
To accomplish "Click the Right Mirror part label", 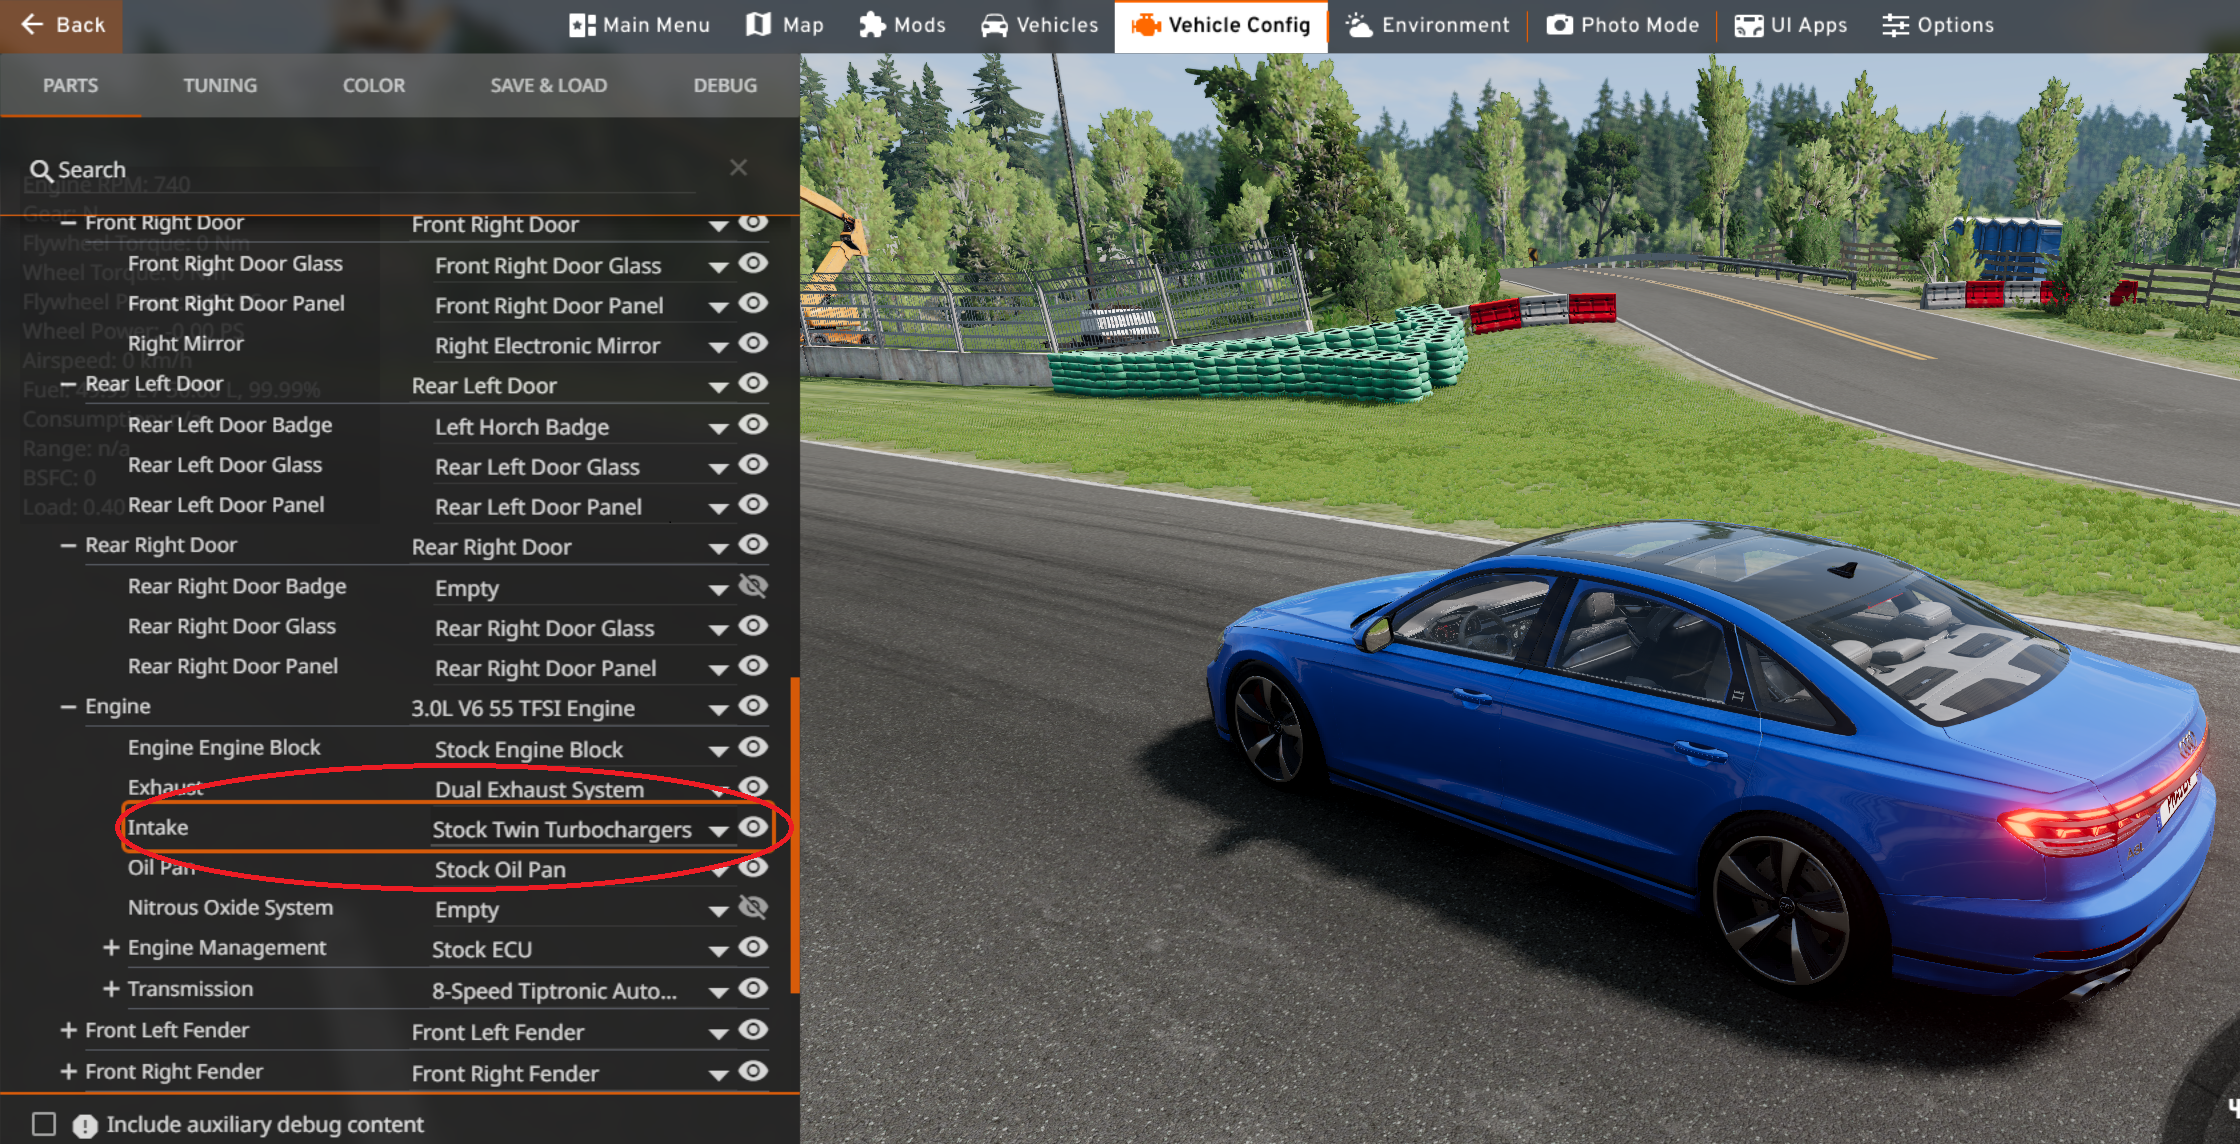I will (186, 344).
